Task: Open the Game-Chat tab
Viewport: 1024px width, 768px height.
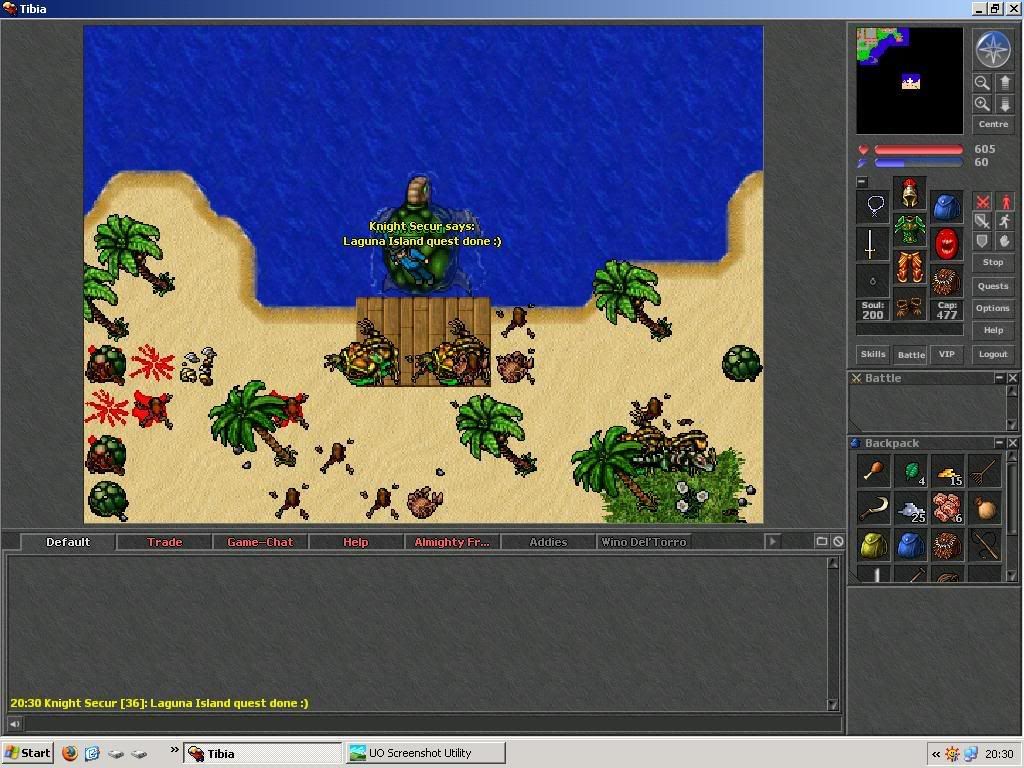Action: (x=260, y=542)
